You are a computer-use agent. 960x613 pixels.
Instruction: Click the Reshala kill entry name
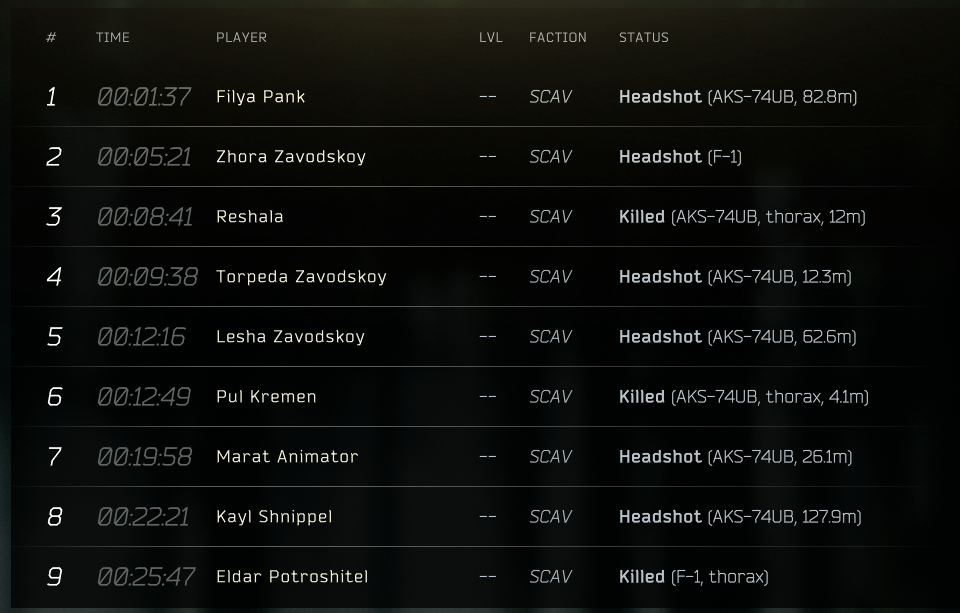250,217
